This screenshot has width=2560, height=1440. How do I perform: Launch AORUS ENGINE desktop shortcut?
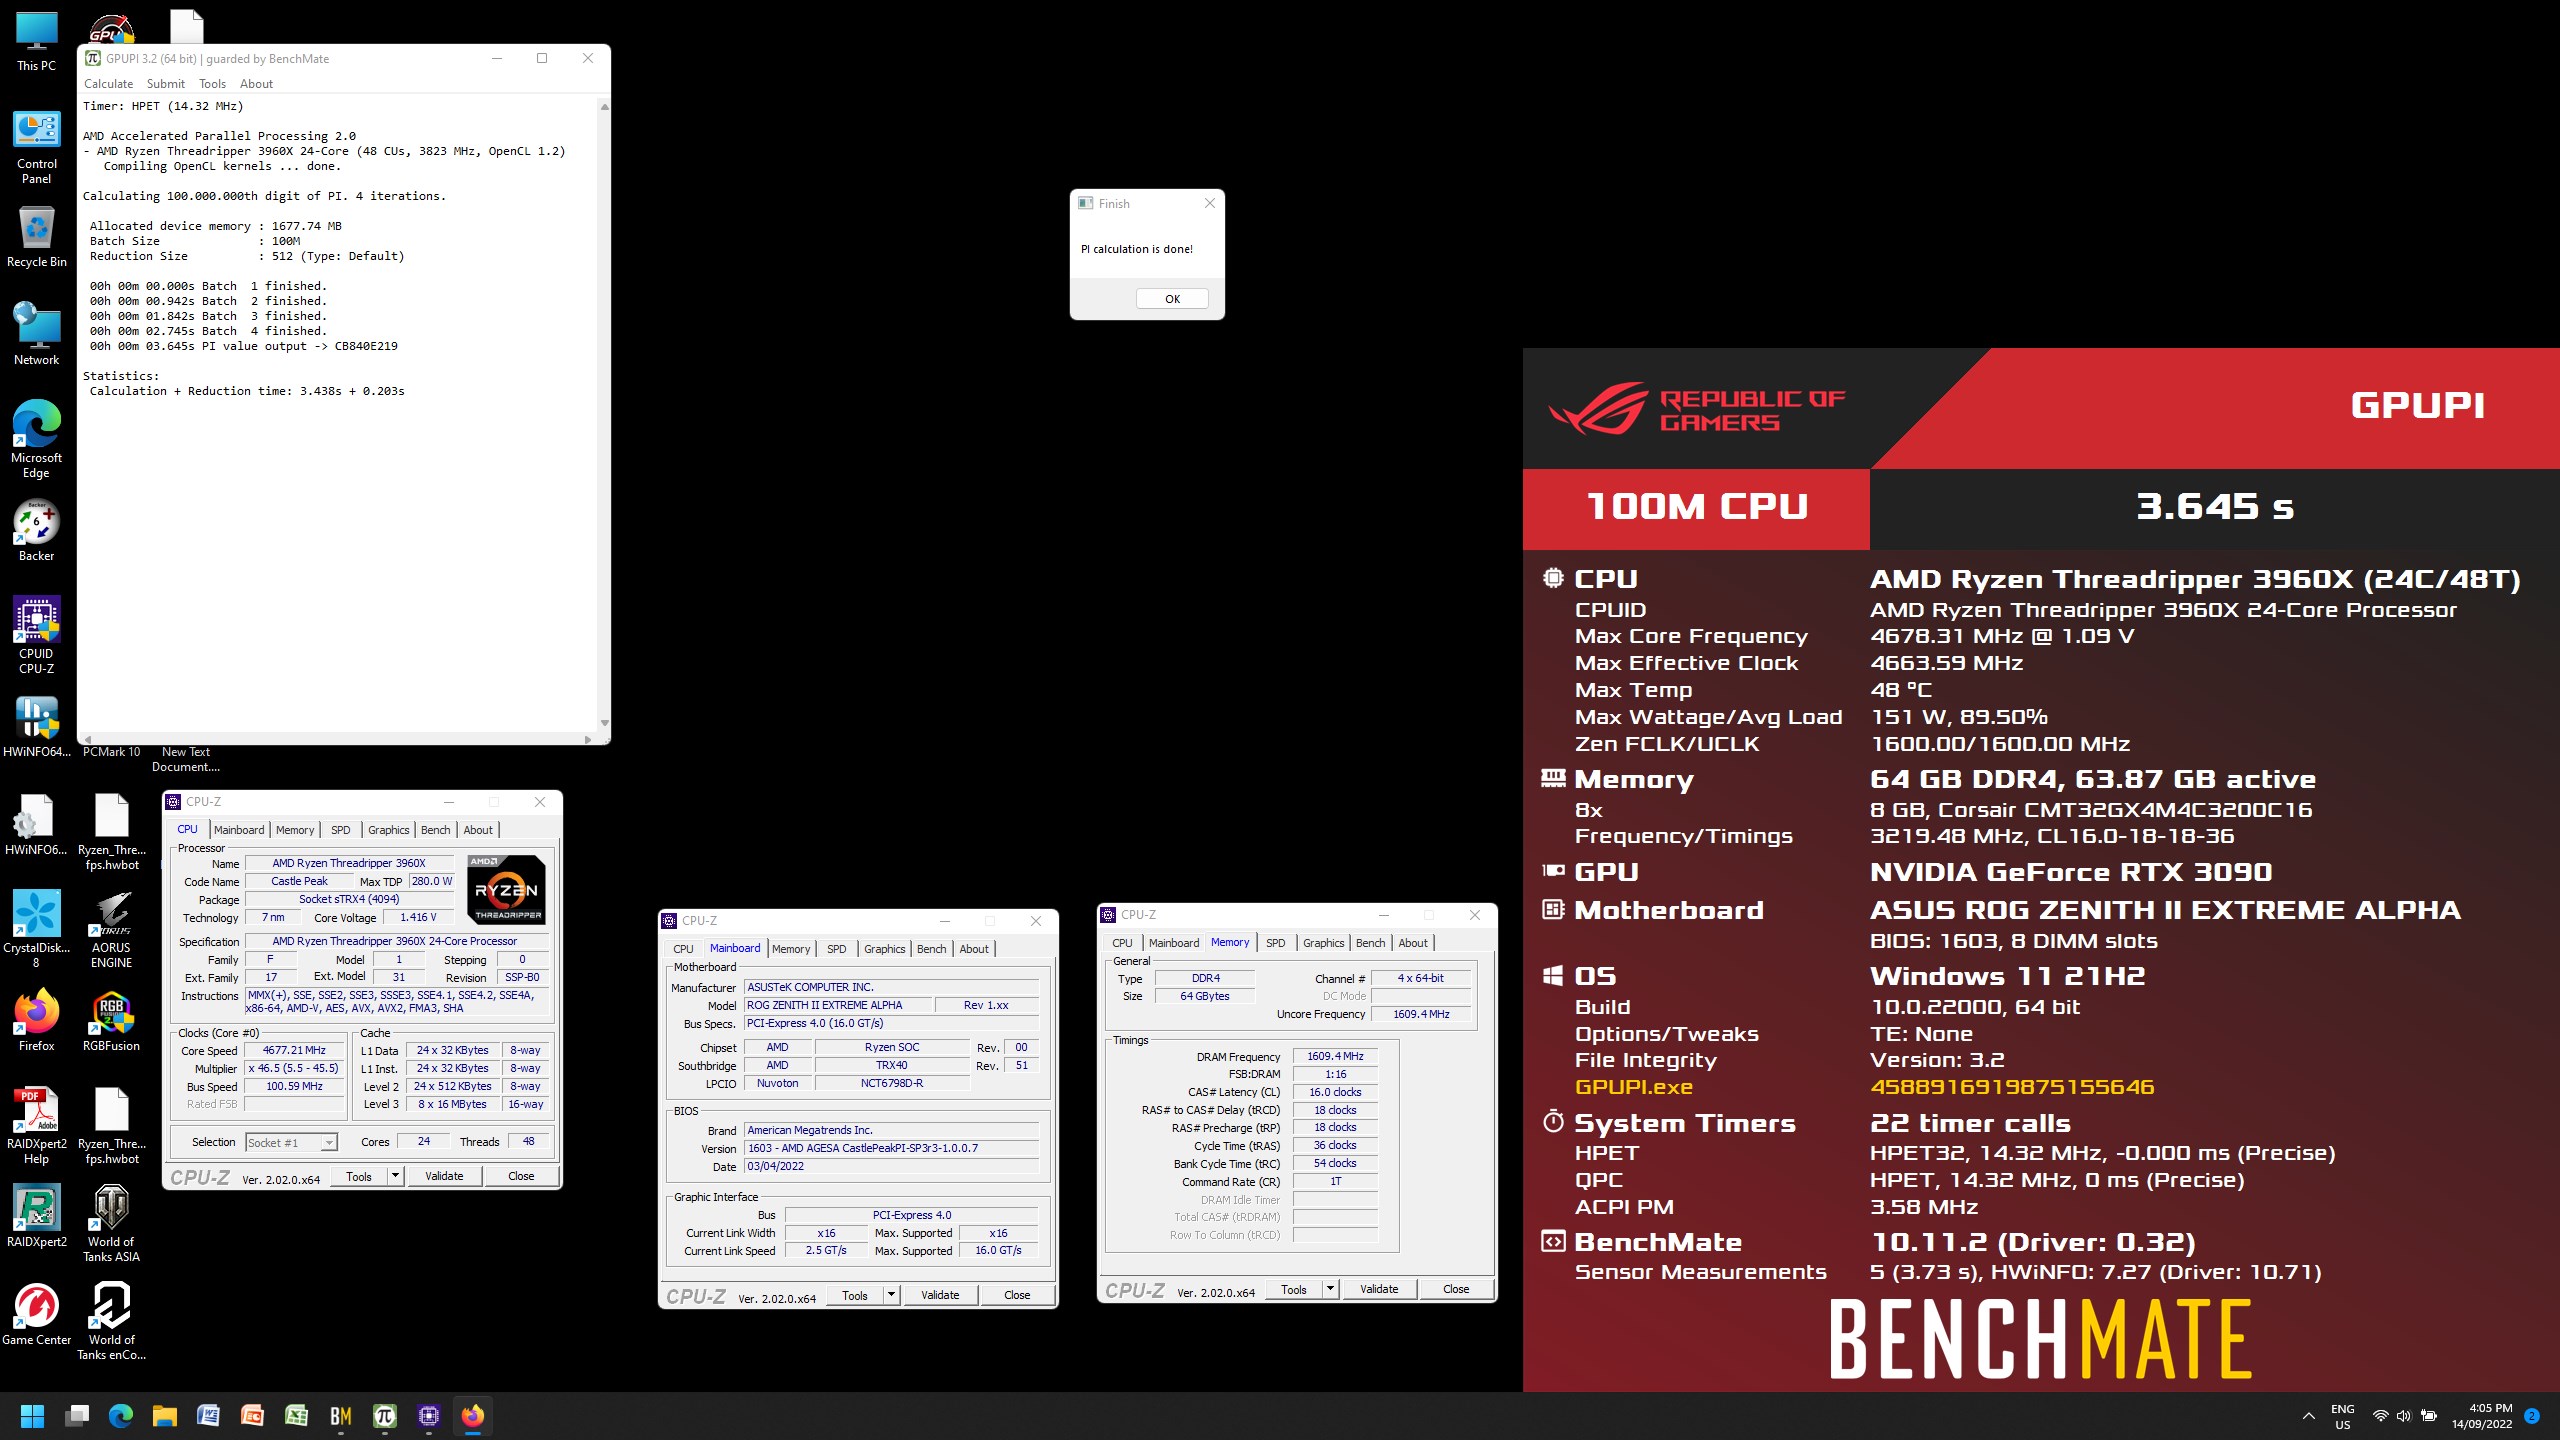[111, 930]
